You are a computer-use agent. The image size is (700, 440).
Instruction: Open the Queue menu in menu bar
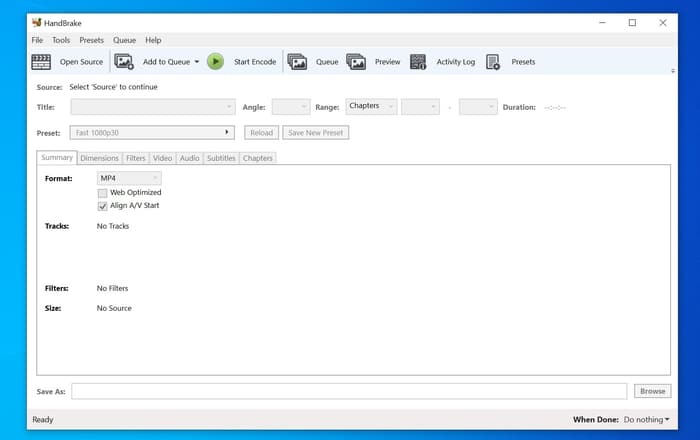(x=124, y=40)
